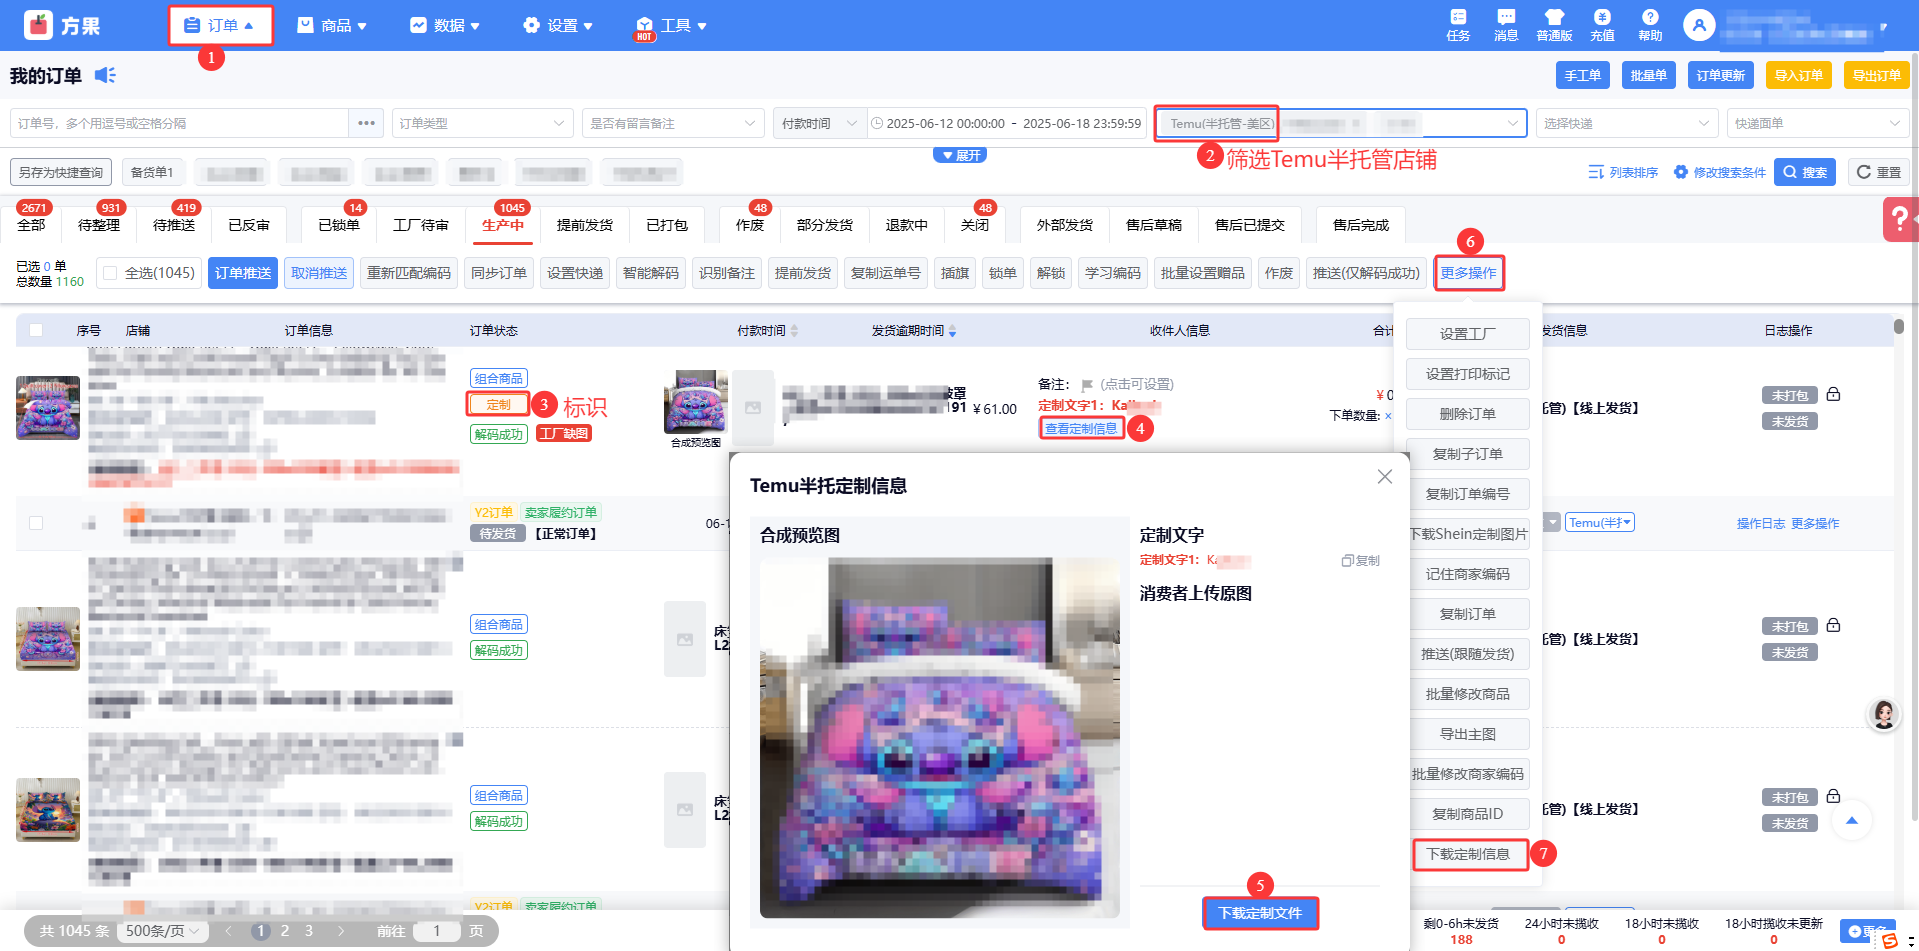Sort by the 付款时间 column arrows

click(794, 331)
